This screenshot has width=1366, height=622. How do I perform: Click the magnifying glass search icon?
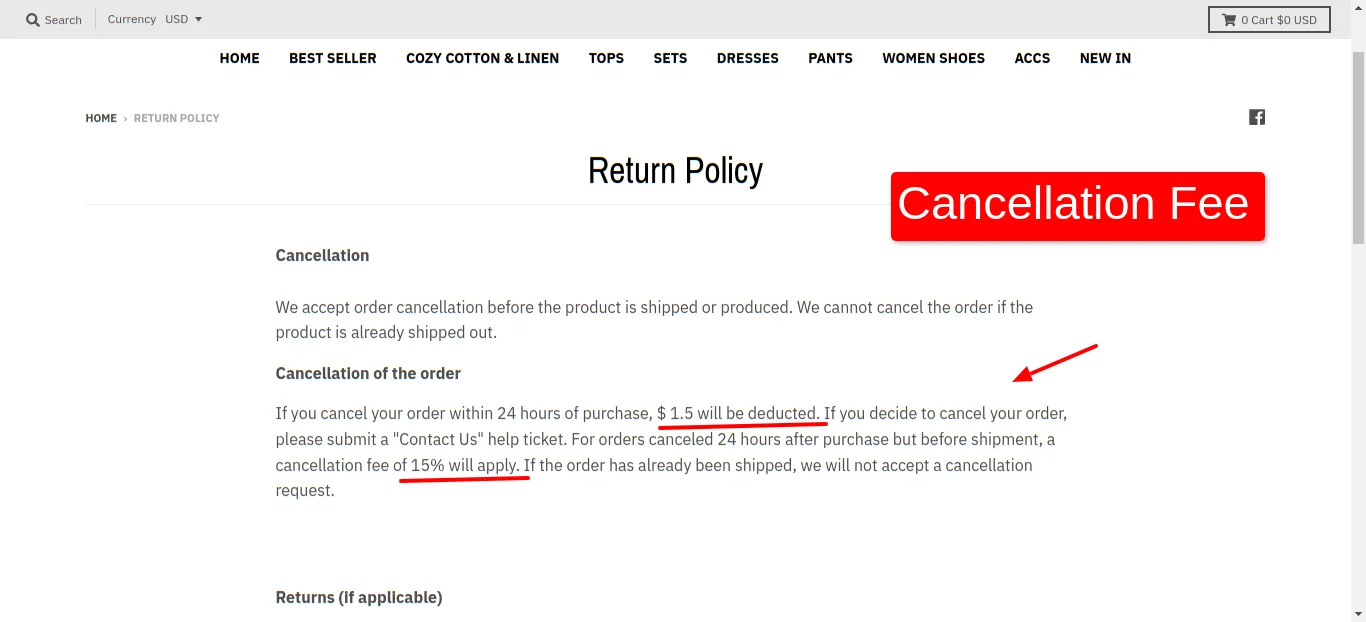33,19
